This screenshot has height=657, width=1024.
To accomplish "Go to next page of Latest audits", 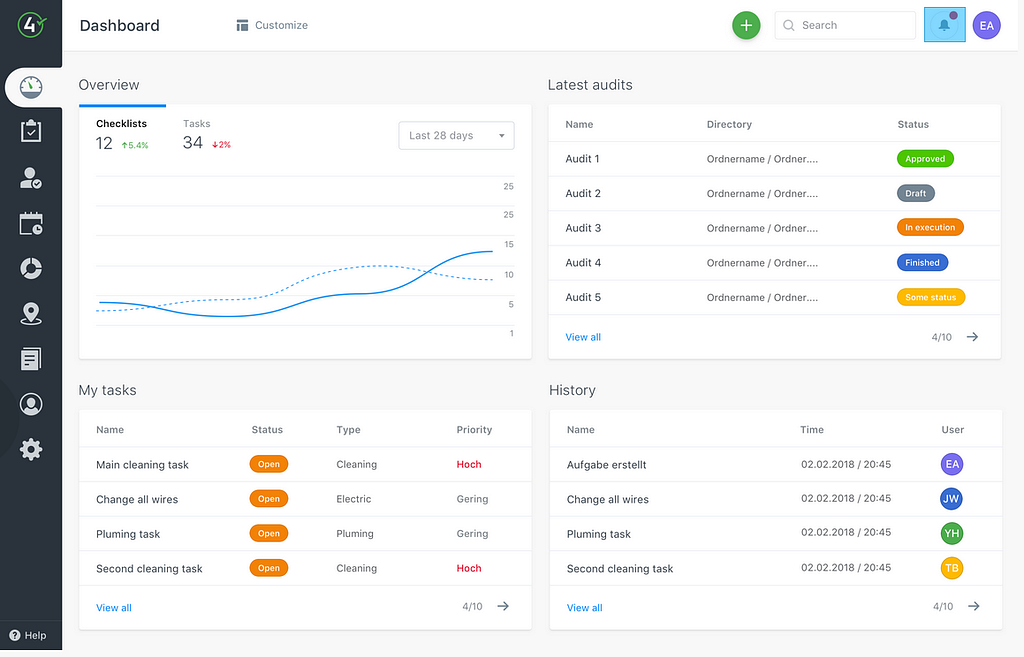I will (972, 337).
